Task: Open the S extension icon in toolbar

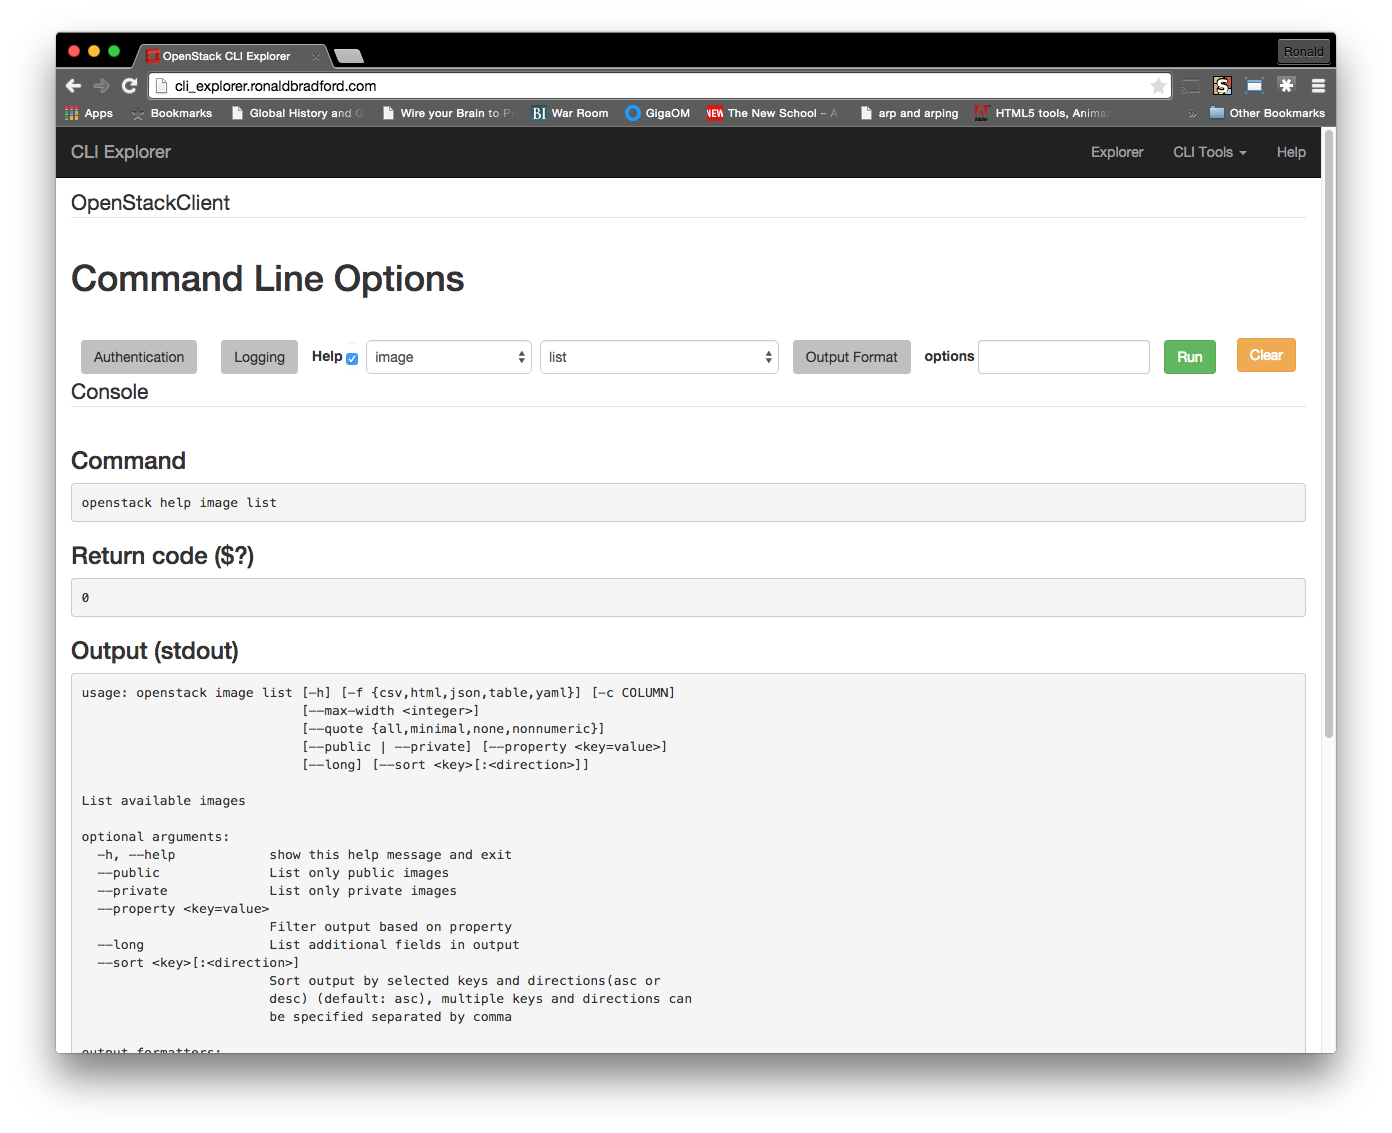Action: tap(1222, 86)
